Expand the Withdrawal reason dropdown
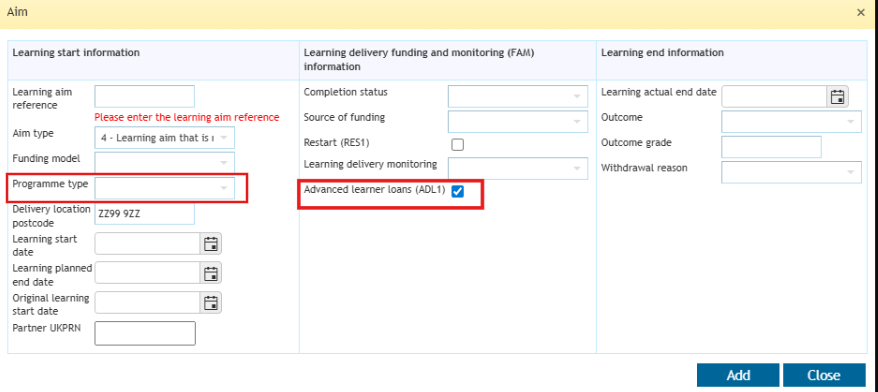The image size is (878, 392). click(x=791, y=172)
